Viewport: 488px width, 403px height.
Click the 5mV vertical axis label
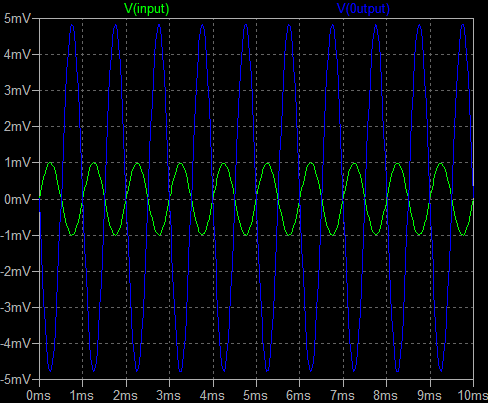pos(17,18)
